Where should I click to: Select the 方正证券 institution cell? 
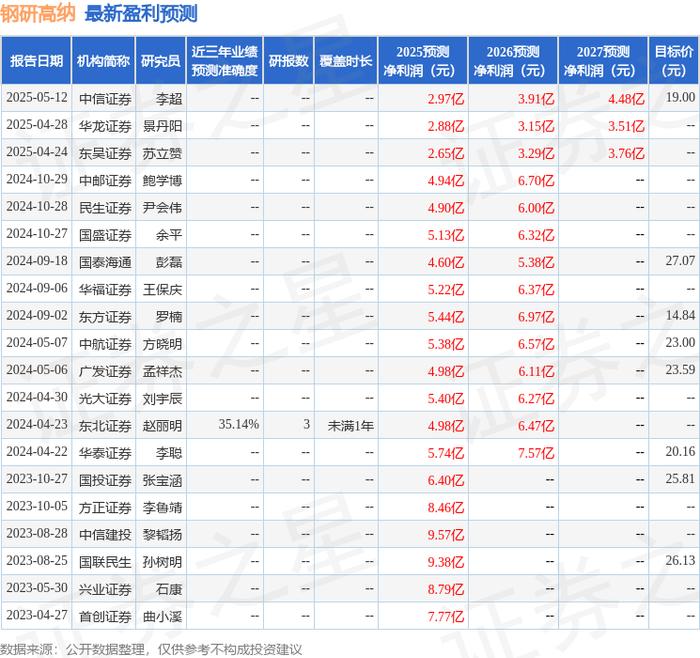tap(105, 507)
